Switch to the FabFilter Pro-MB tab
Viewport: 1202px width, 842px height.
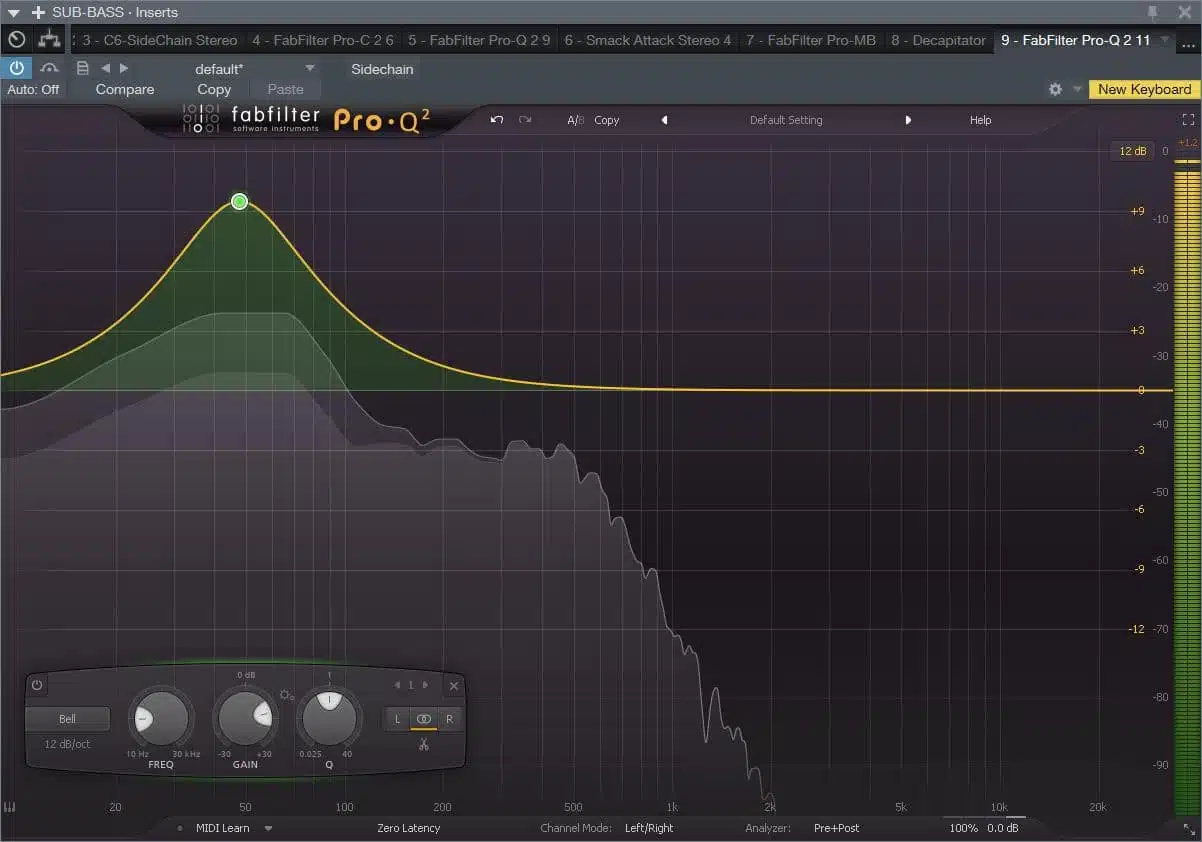(811, 40)
